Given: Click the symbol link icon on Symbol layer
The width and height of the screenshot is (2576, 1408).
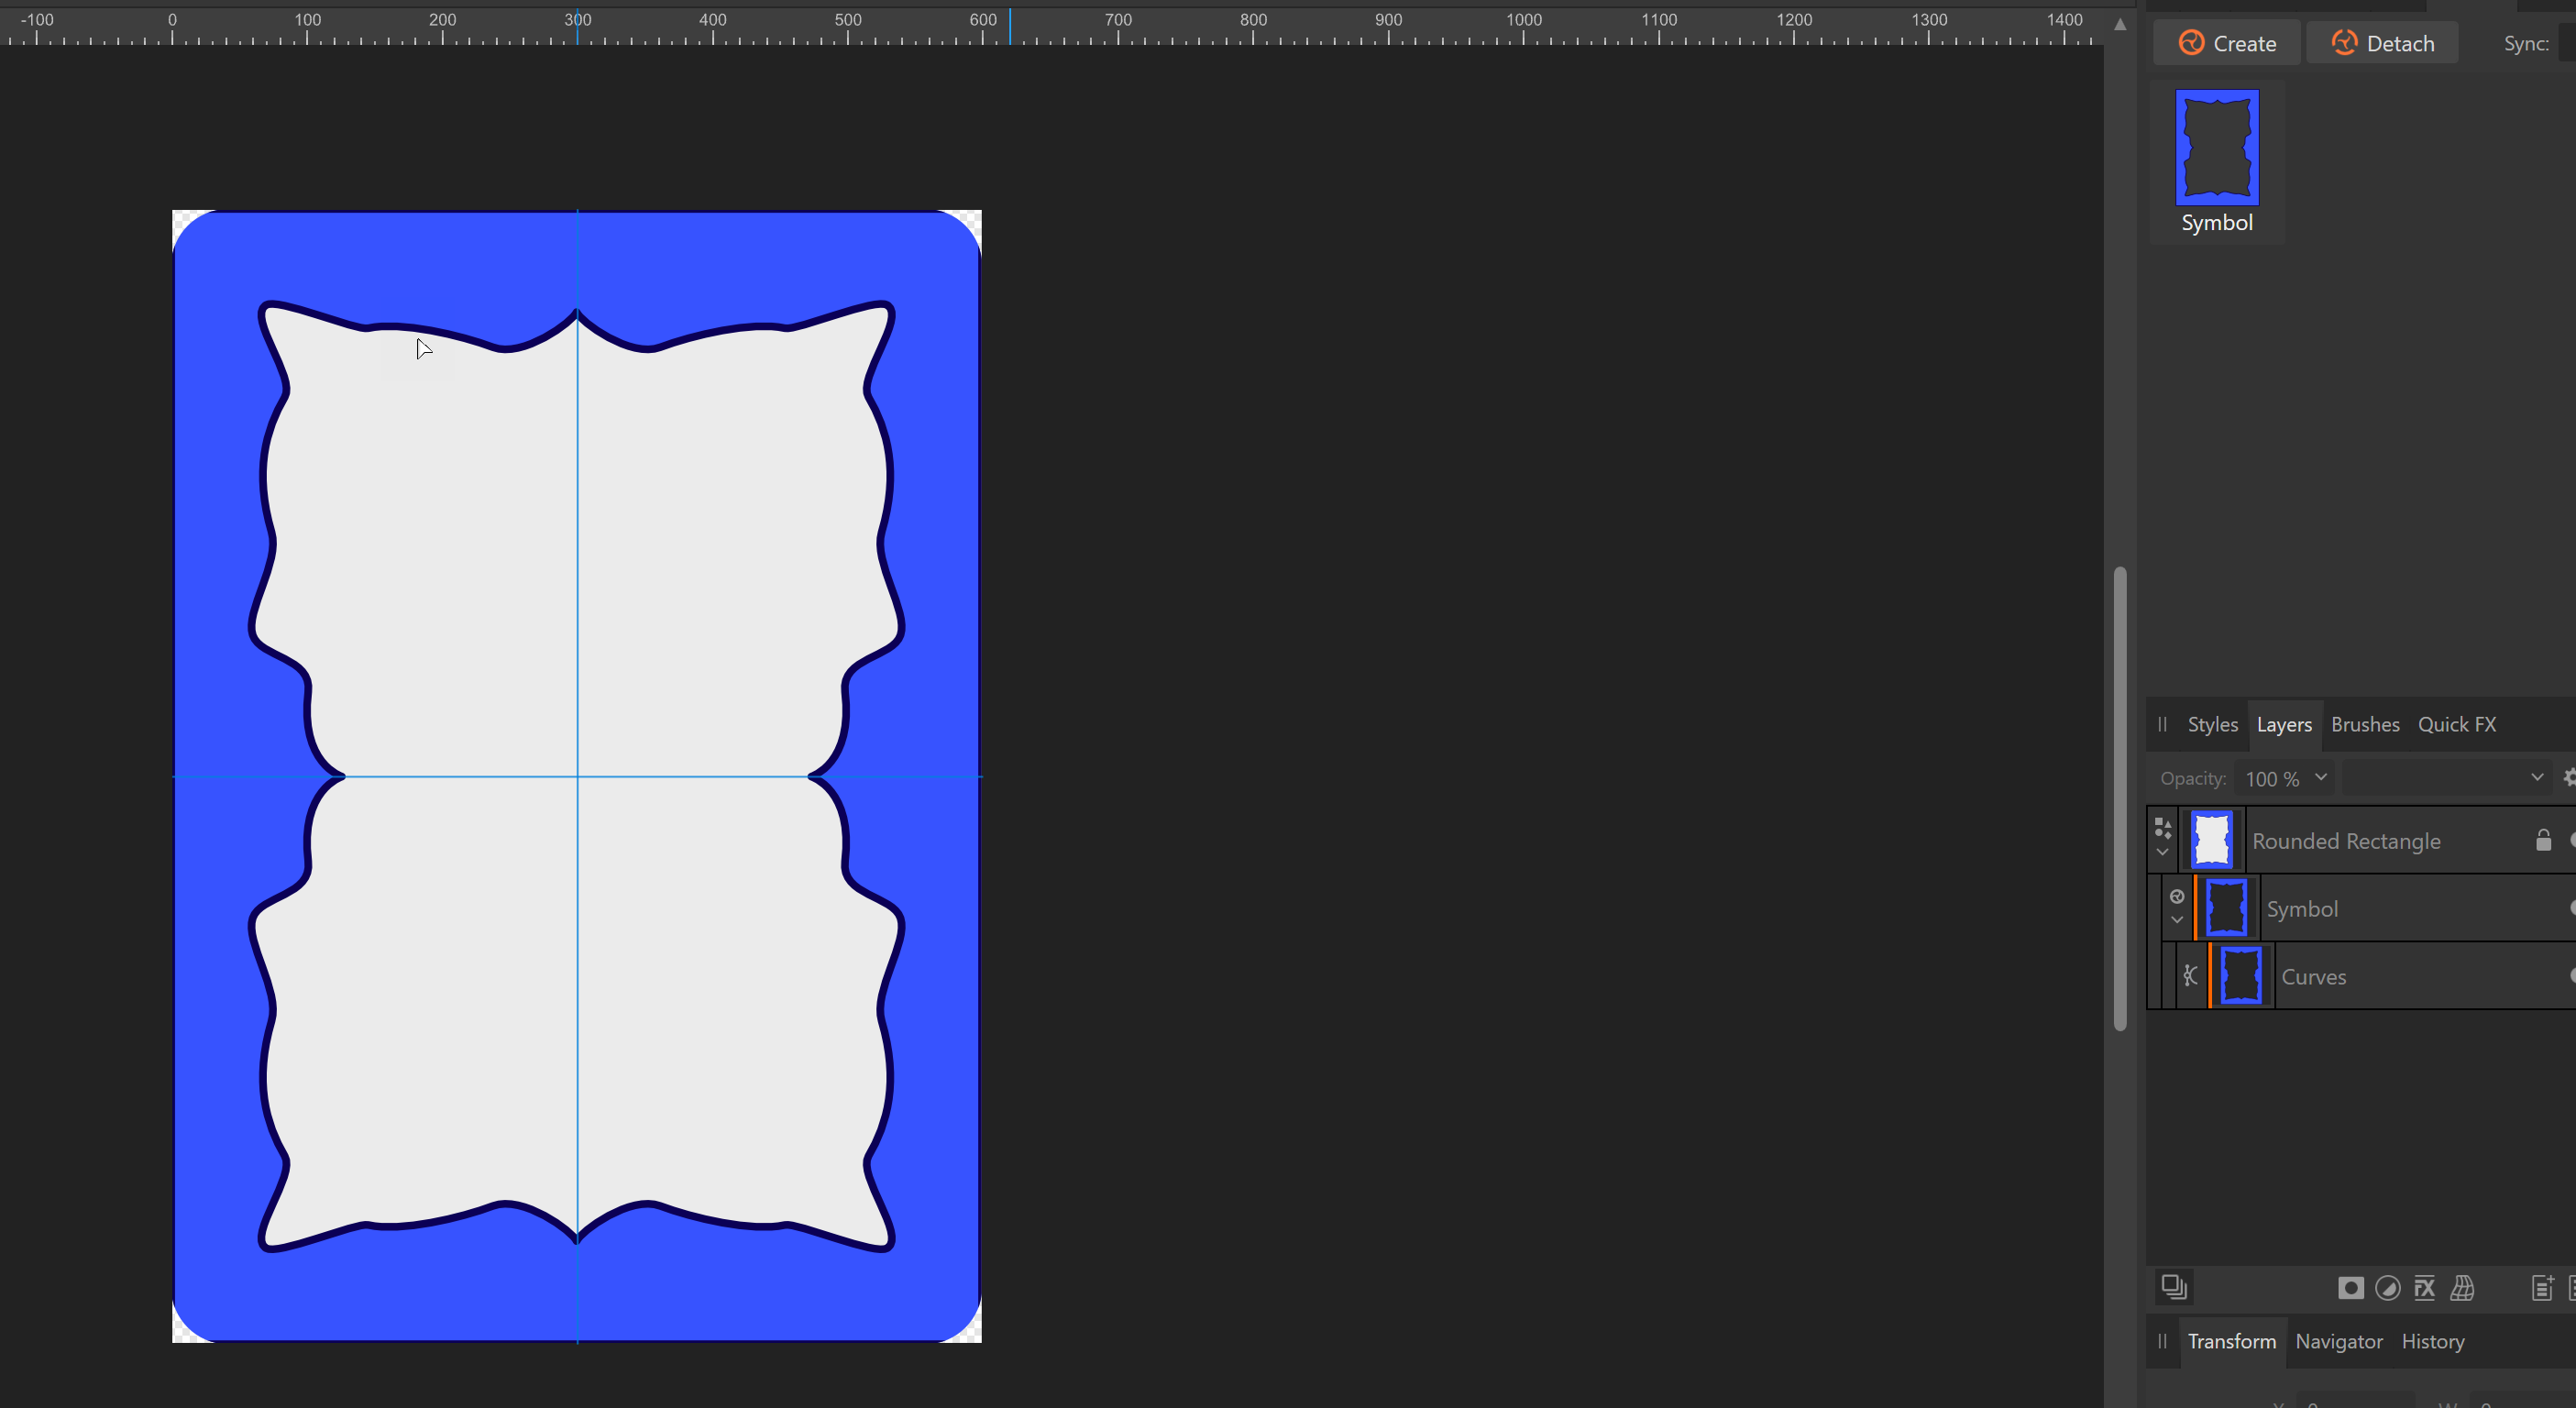Looking at the screenshot, I should click(2177, 896).
